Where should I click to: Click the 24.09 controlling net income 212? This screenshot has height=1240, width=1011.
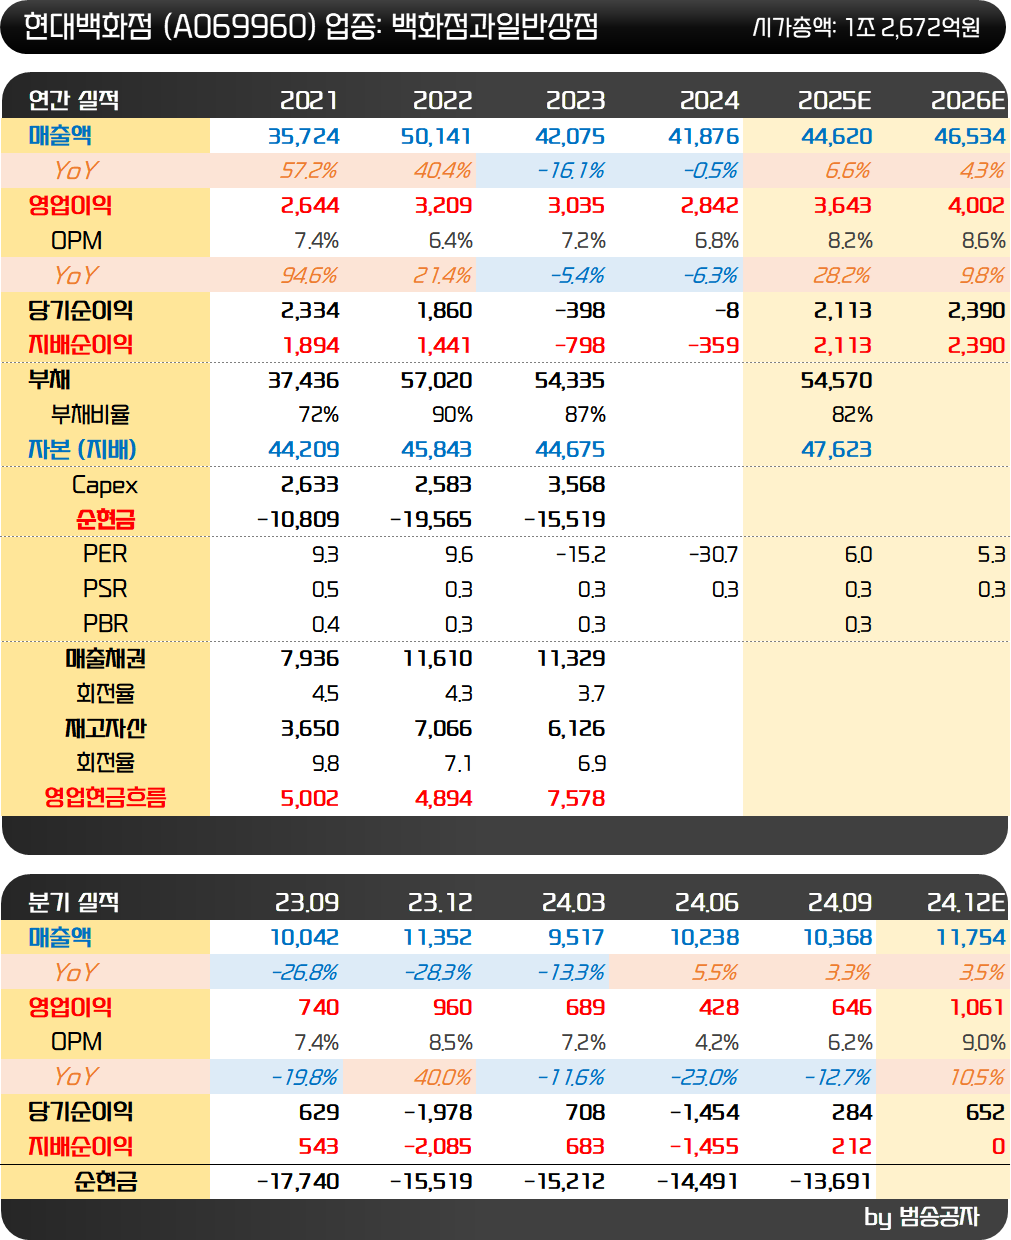[x=852, y=1147]
